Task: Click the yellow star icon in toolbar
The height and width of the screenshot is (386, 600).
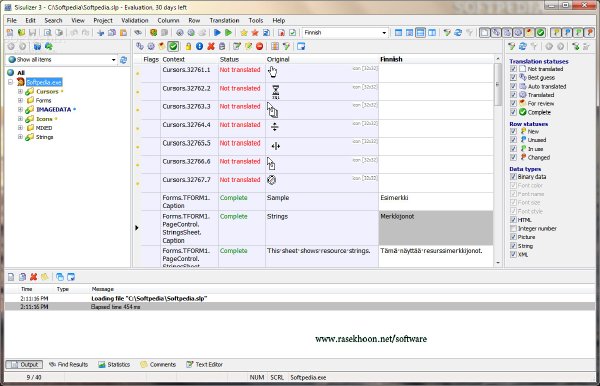Action: [244, 33]
